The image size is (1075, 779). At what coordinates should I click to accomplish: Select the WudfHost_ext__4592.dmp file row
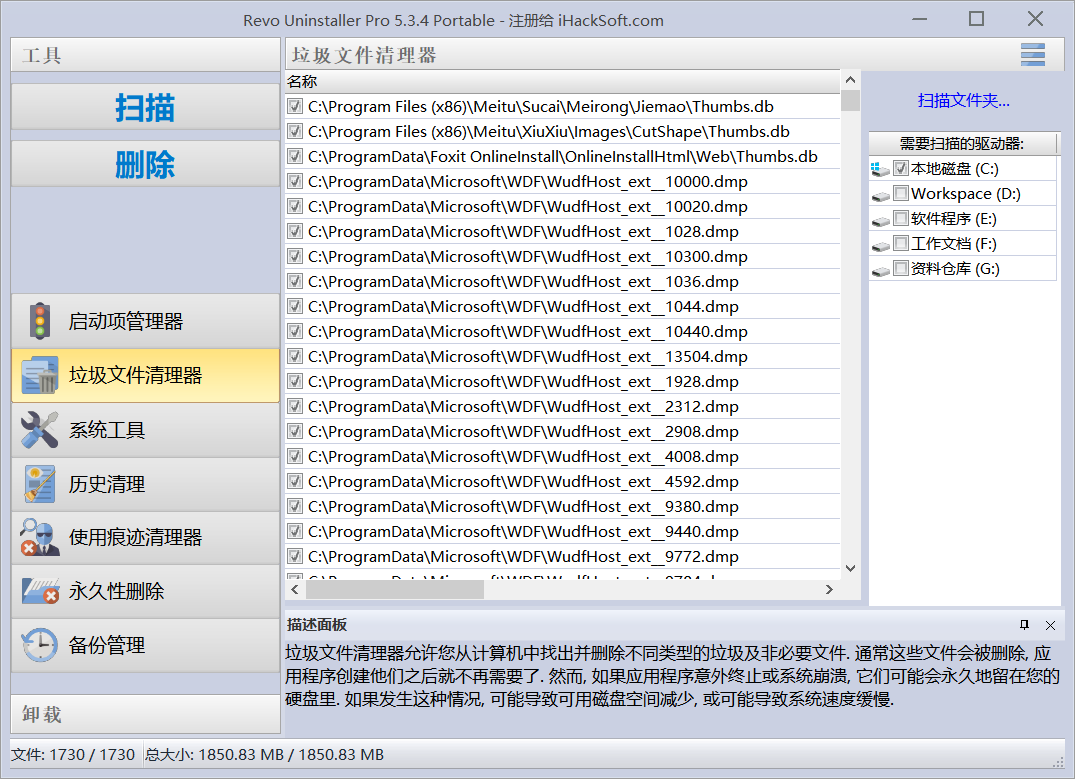tap(562, 481)
